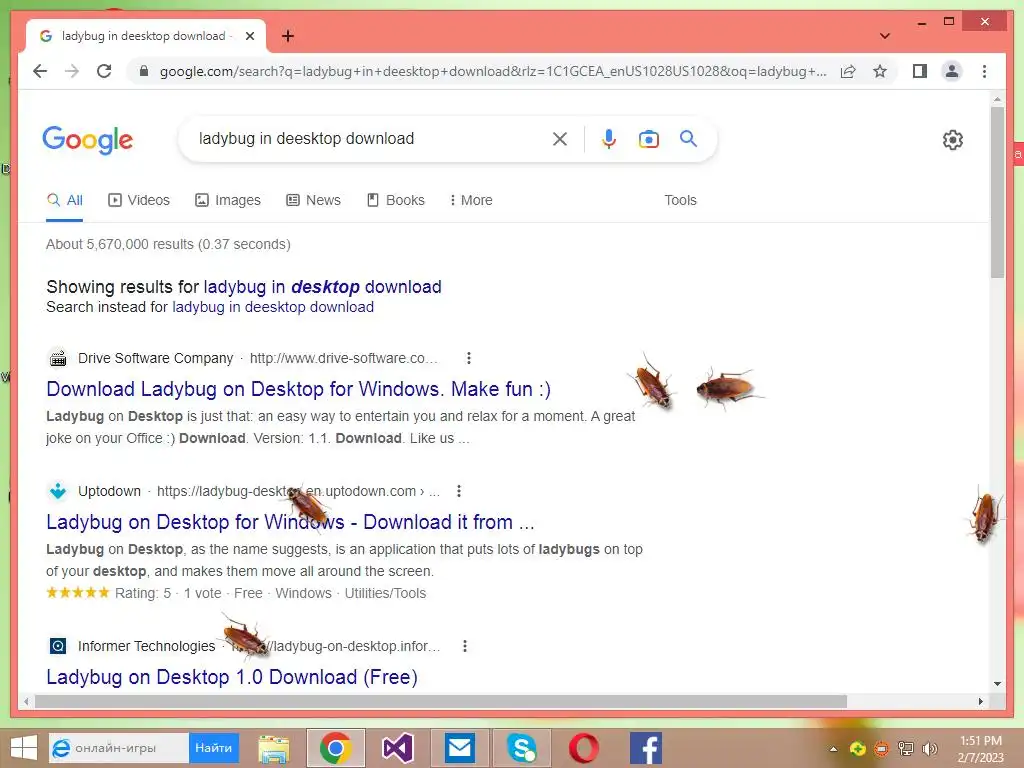Open options for the Uptodown result
The image size is (1024, 768).
[x=458, y=491]
